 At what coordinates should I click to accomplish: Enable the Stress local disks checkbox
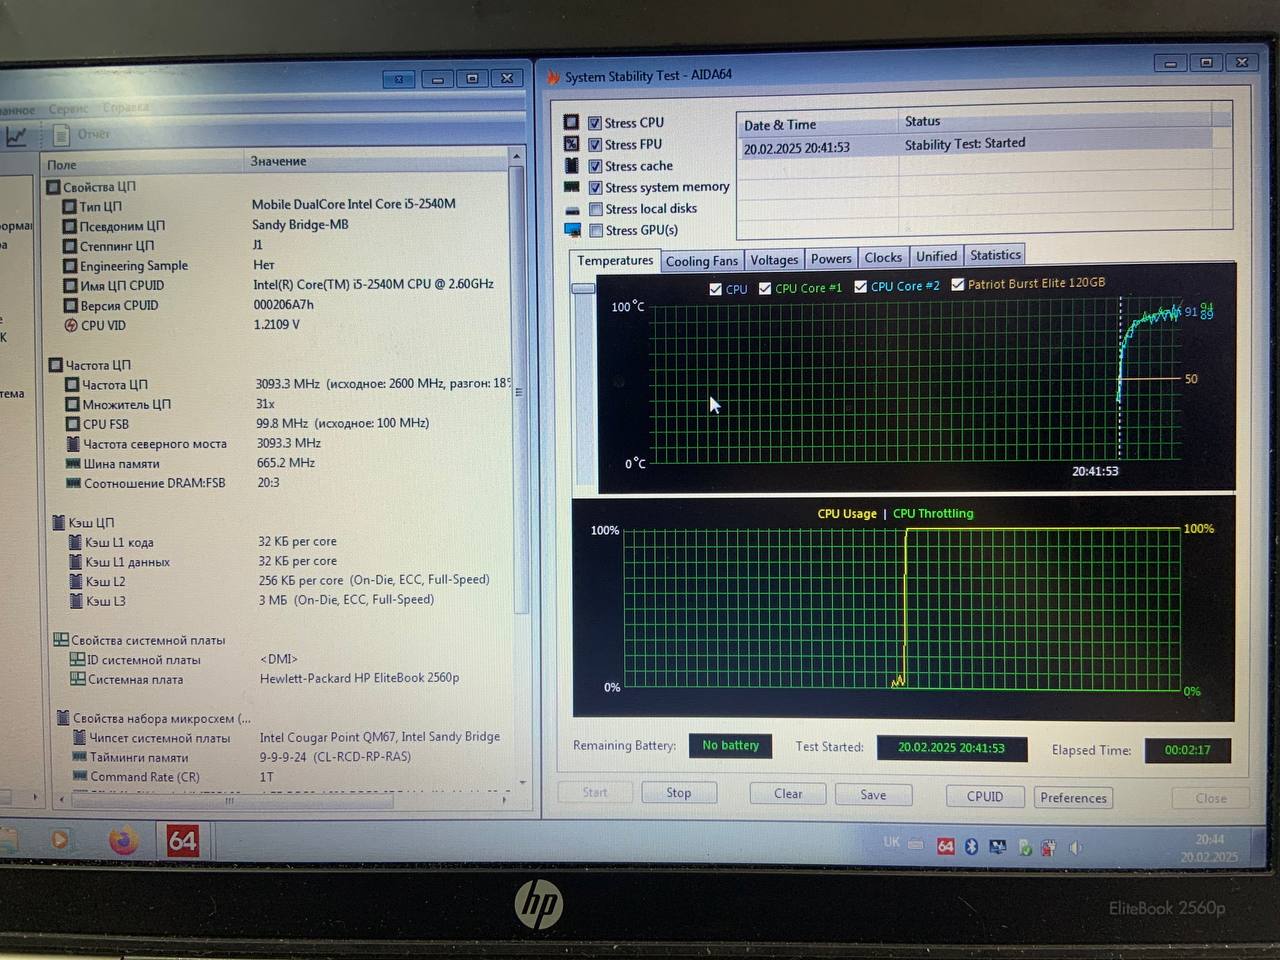tap(596, 209)
